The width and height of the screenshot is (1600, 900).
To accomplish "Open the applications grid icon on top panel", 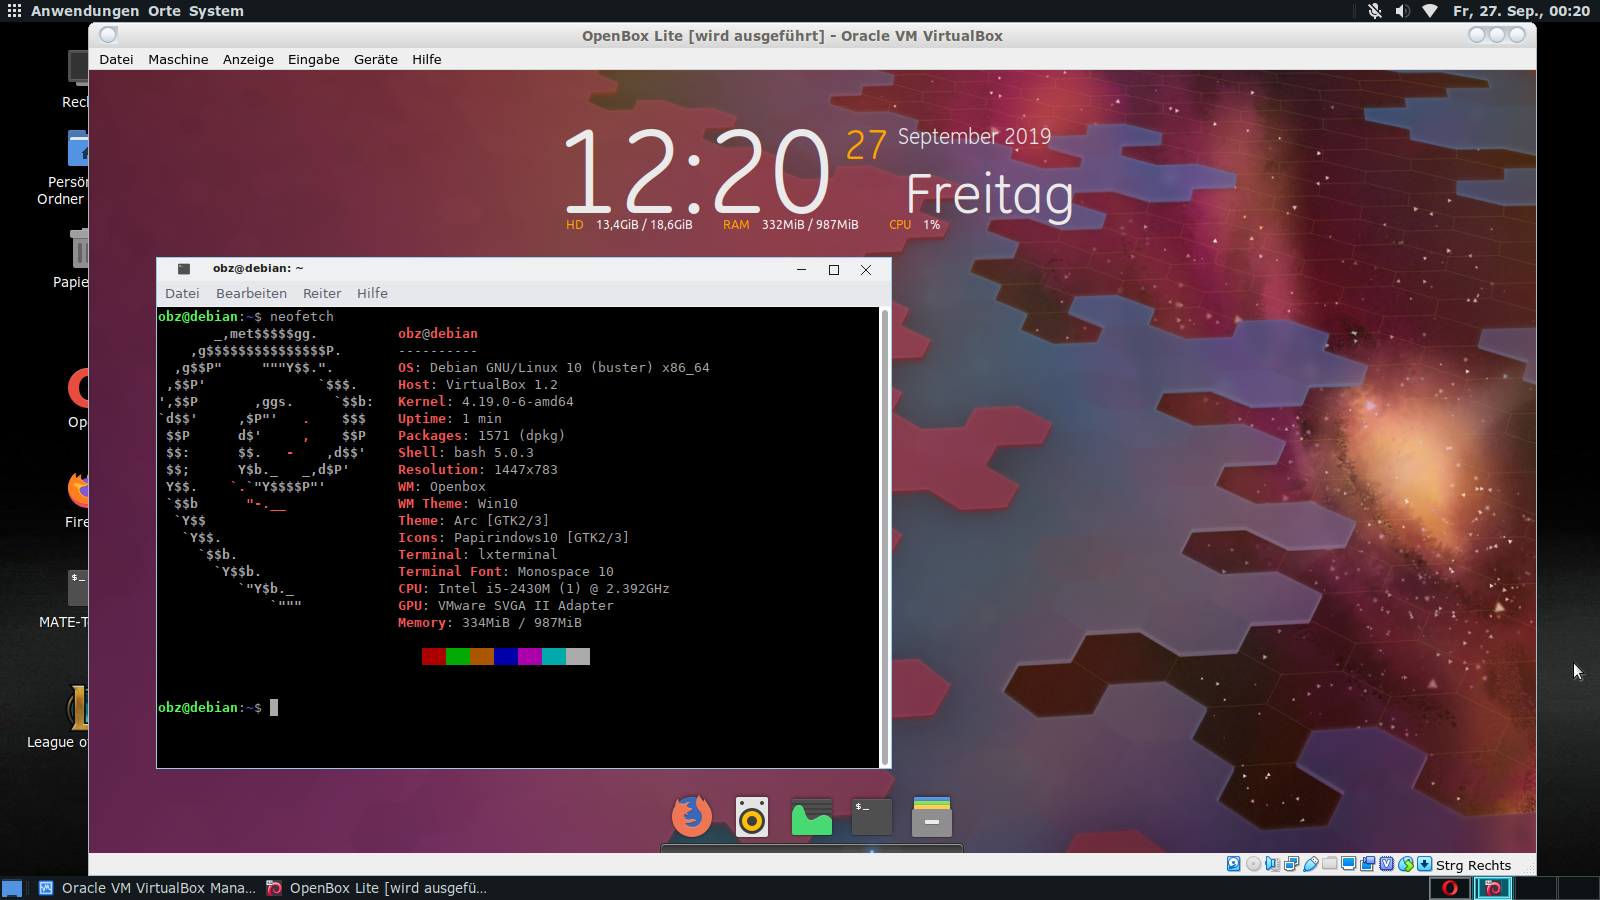I will [x=14, y=11].
